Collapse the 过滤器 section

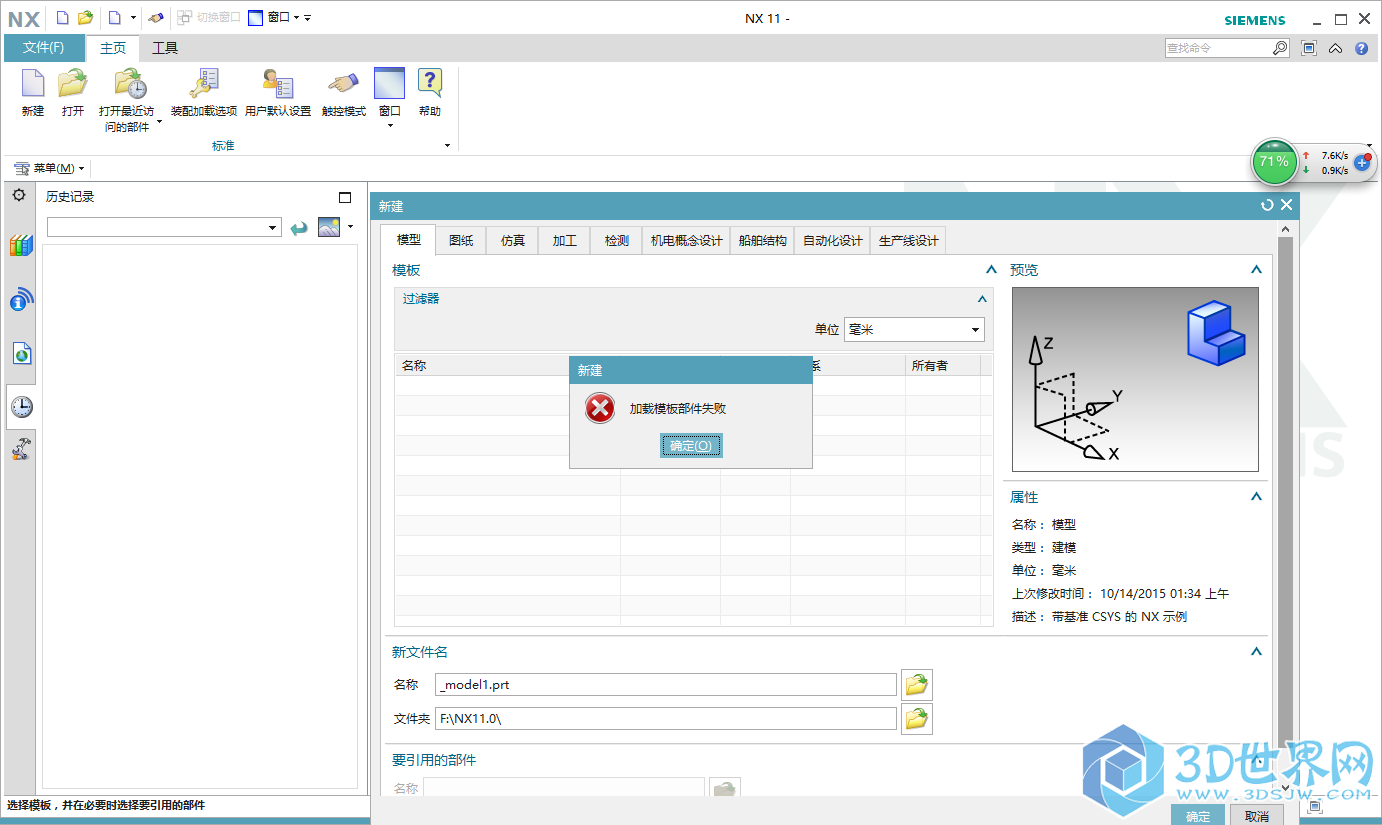(x=982, y=299)
